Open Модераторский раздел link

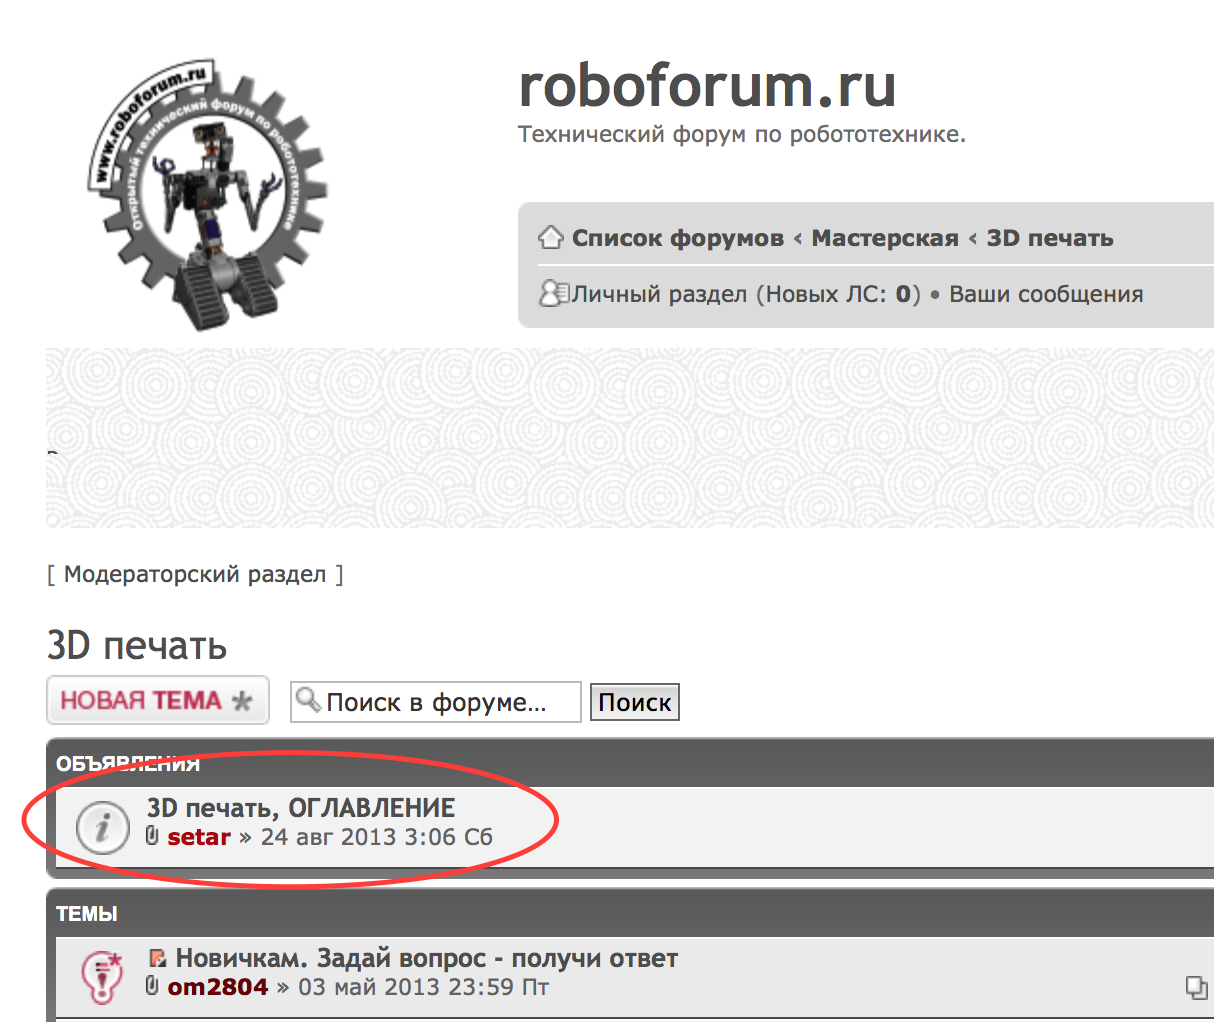(195, 574)
